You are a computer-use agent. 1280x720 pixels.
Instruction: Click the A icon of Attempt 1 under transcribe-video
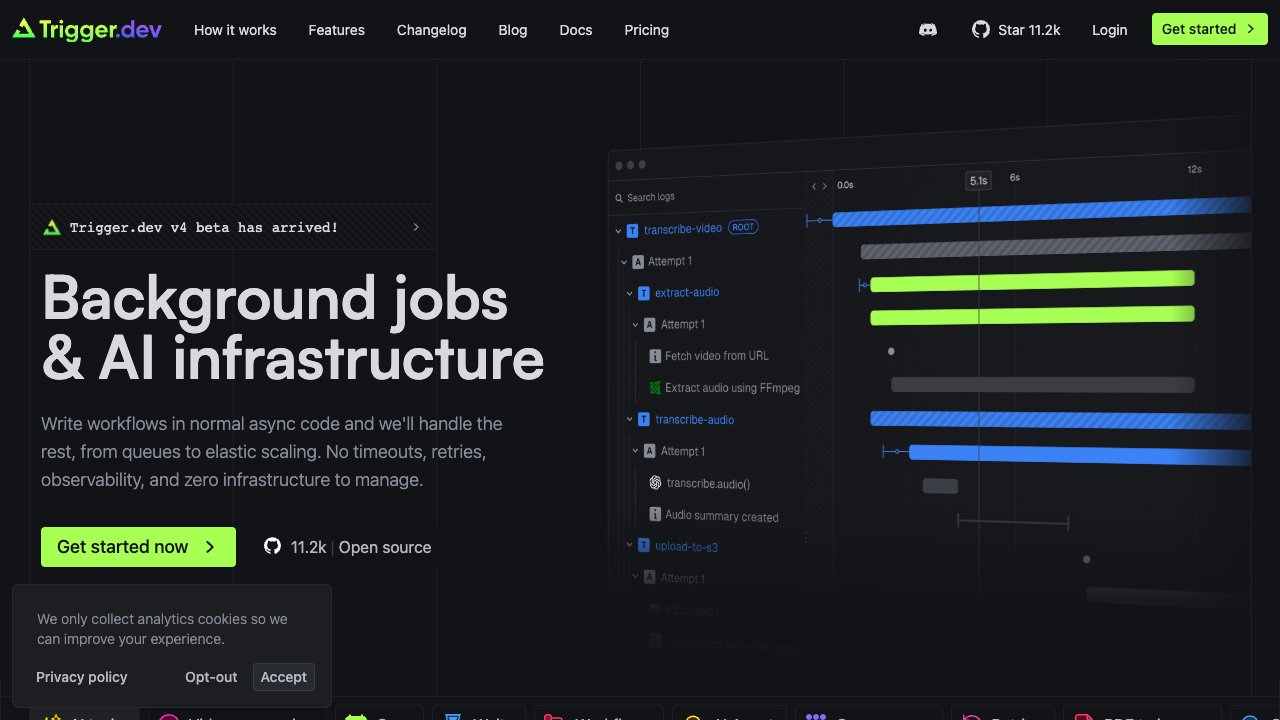638,261
